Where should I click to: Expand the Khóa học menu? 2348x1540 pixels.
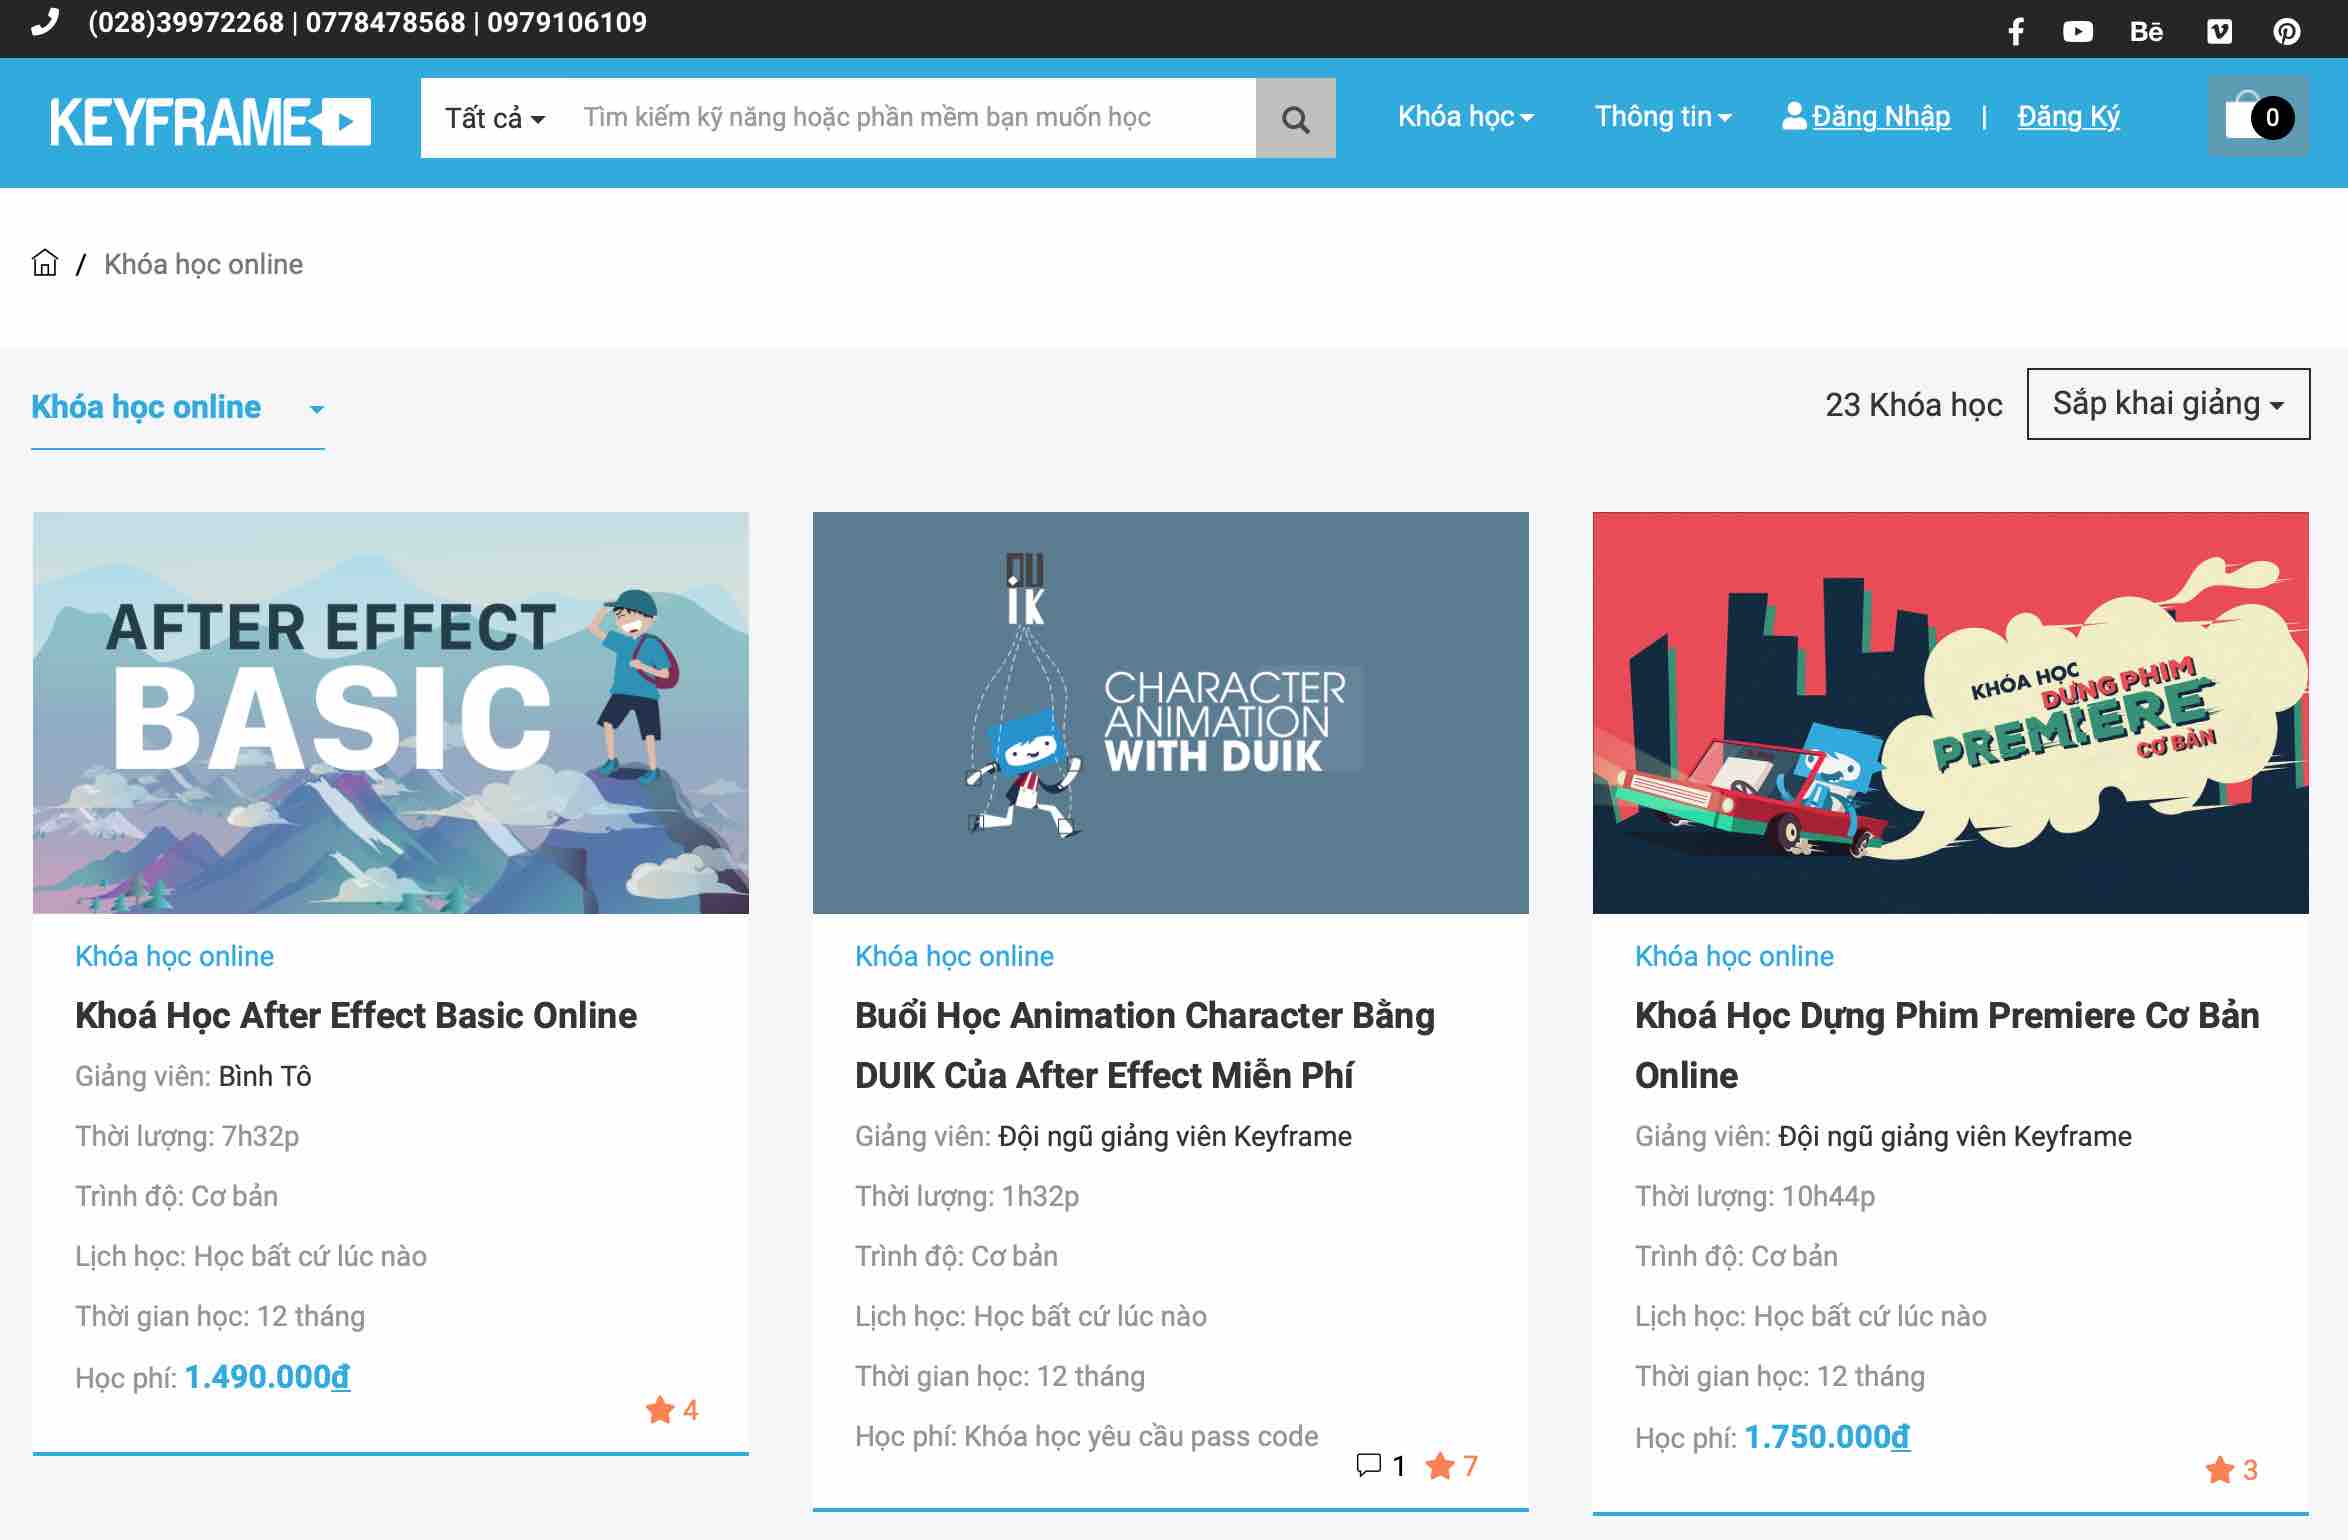[1465, 117]
